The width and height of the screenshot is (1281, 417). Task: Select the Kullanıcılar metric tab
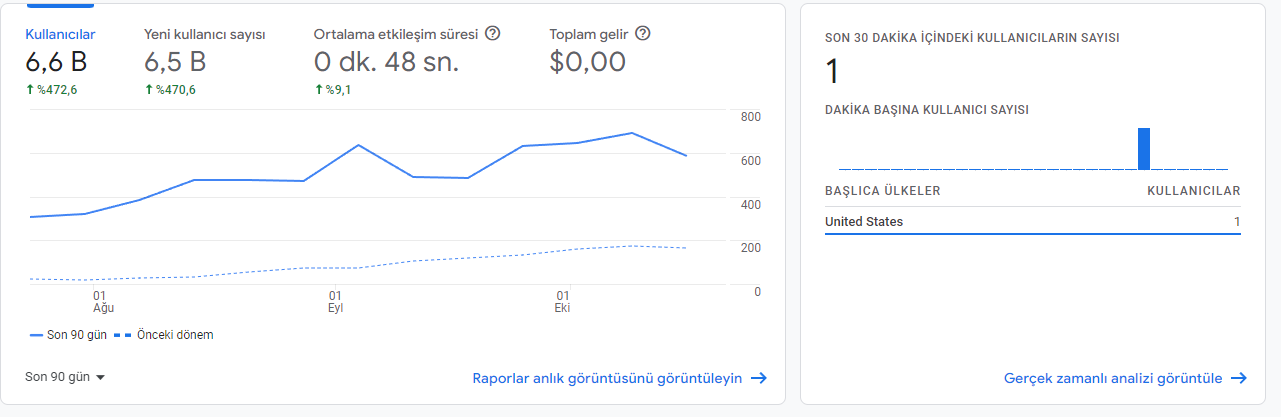point(60,34)
